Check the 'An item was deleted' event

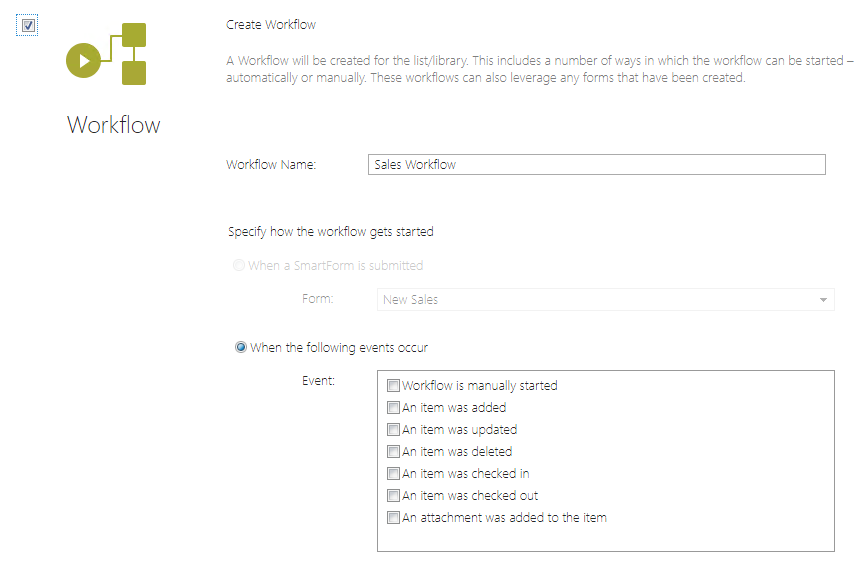coord(393,452)
